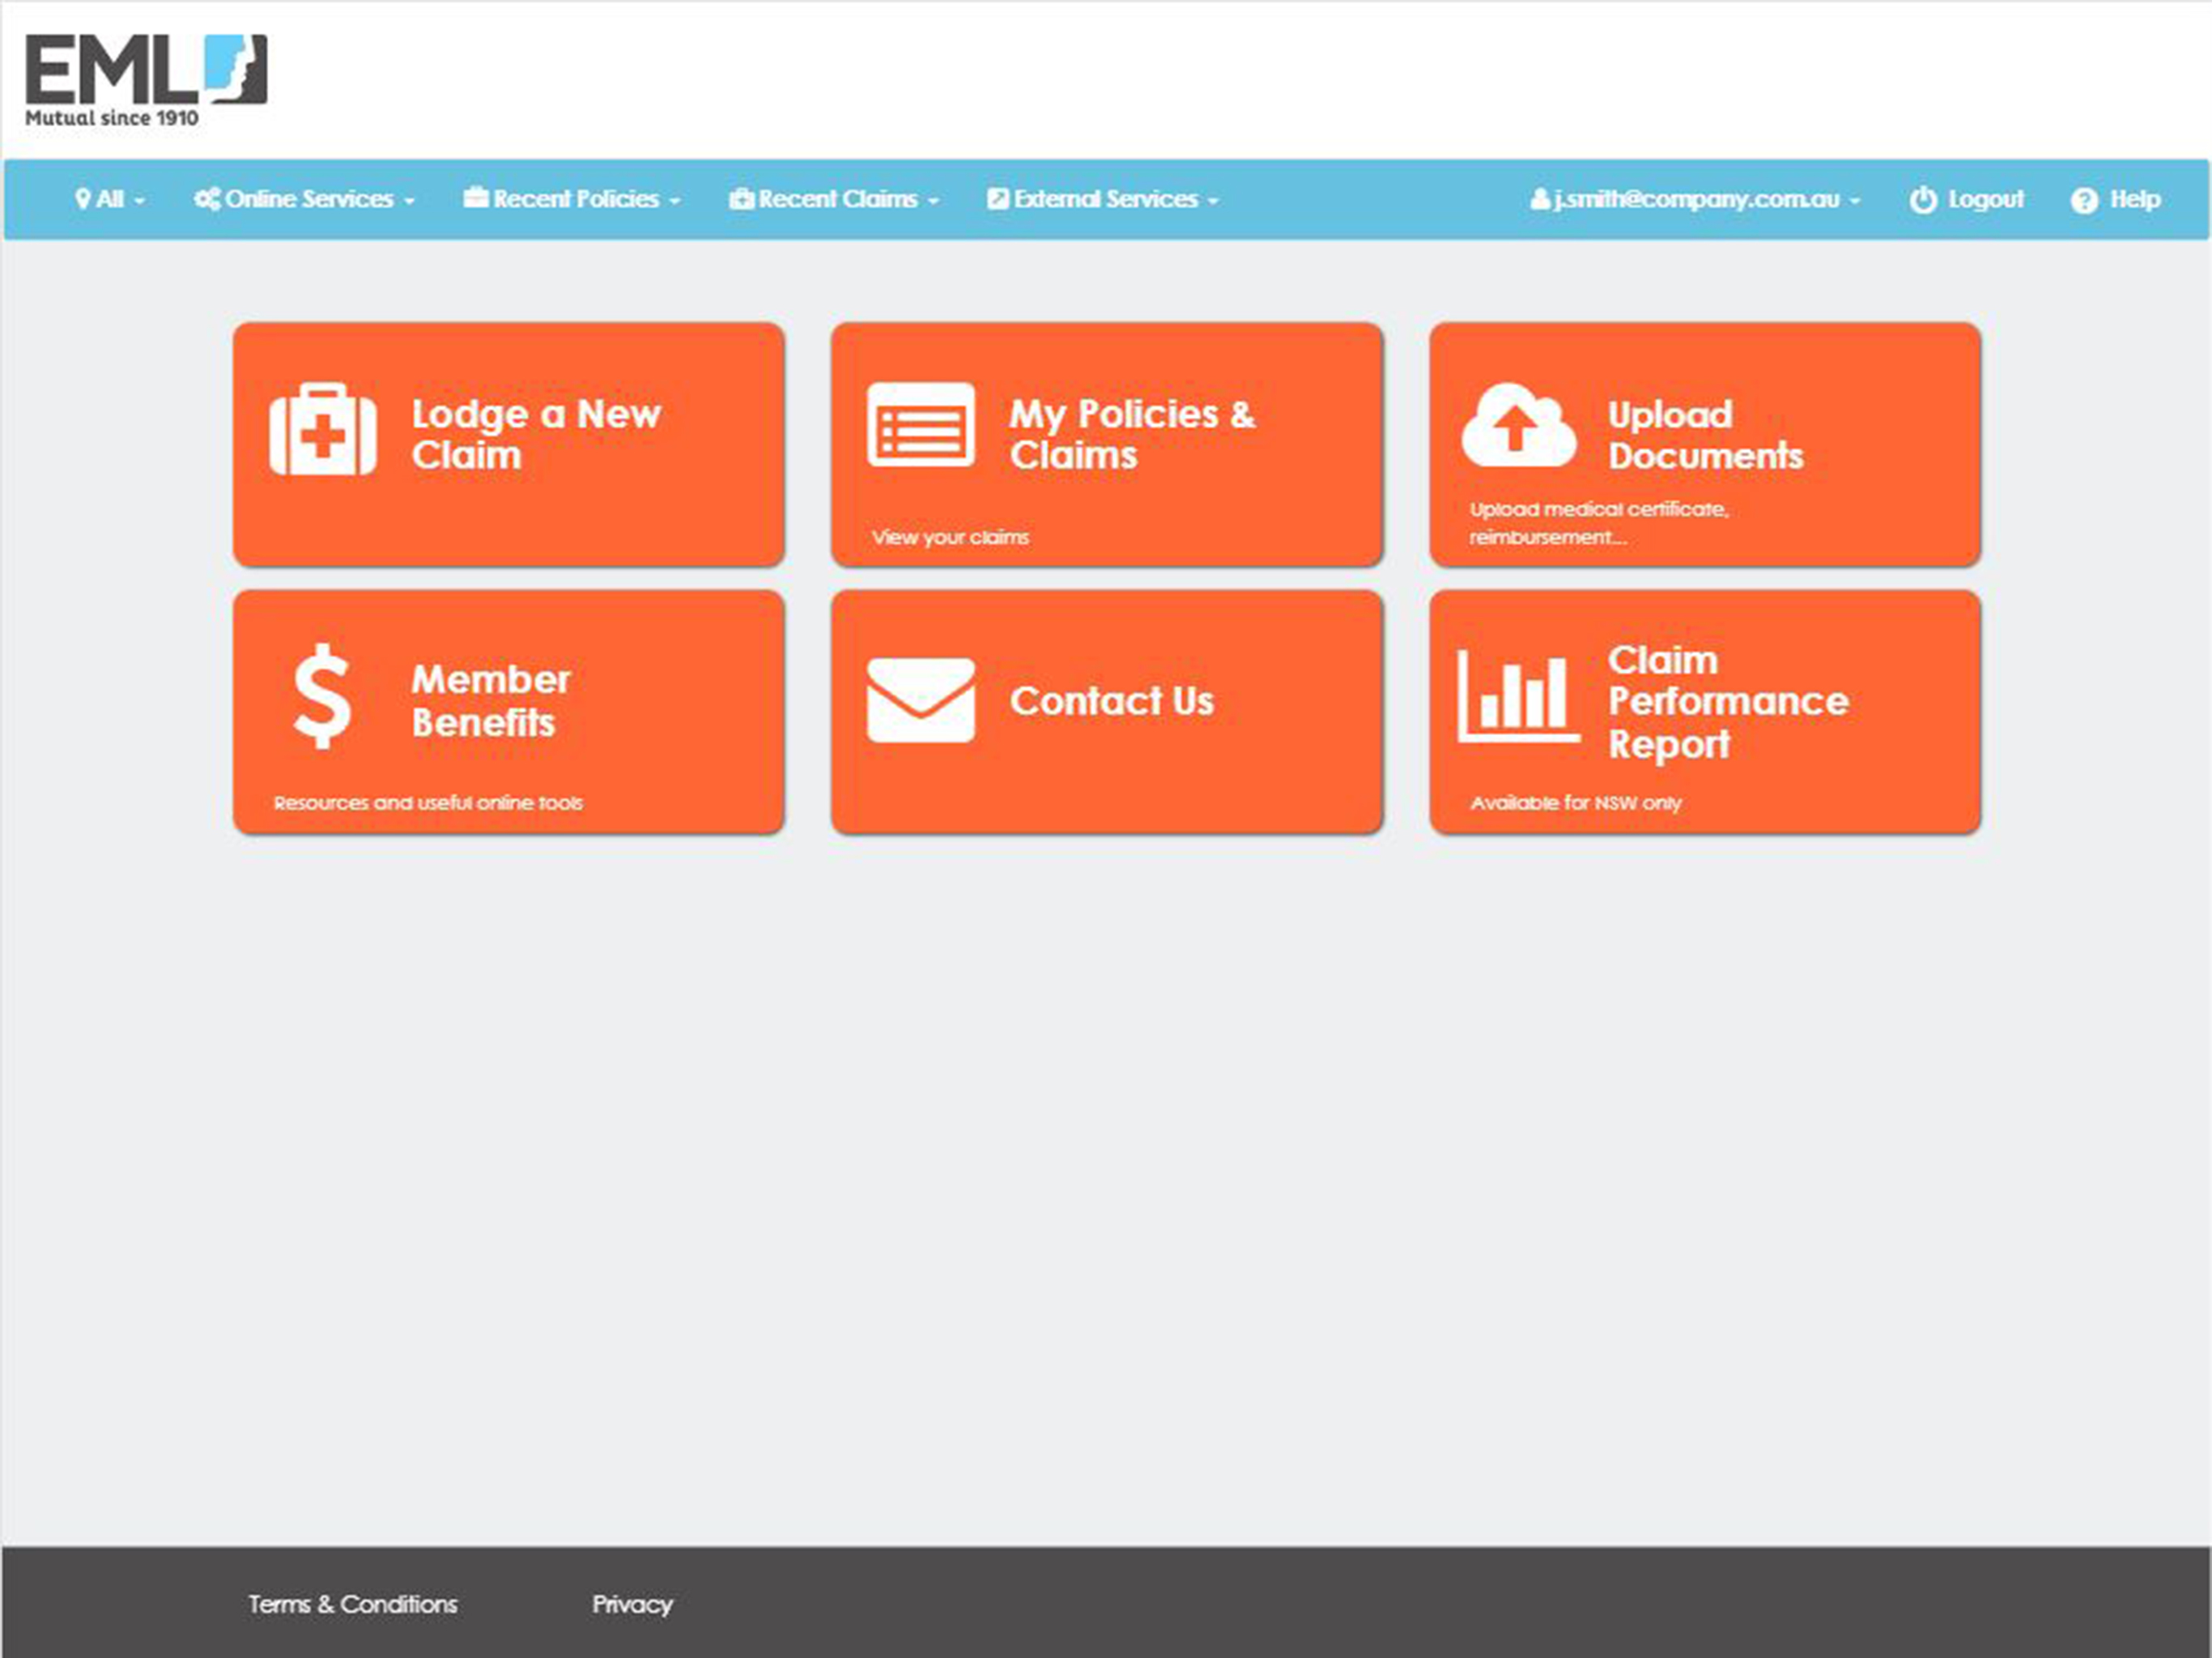Click the dollar sign icon
The height and width of the screenshot is (1658, 2212).
(322, 696)
